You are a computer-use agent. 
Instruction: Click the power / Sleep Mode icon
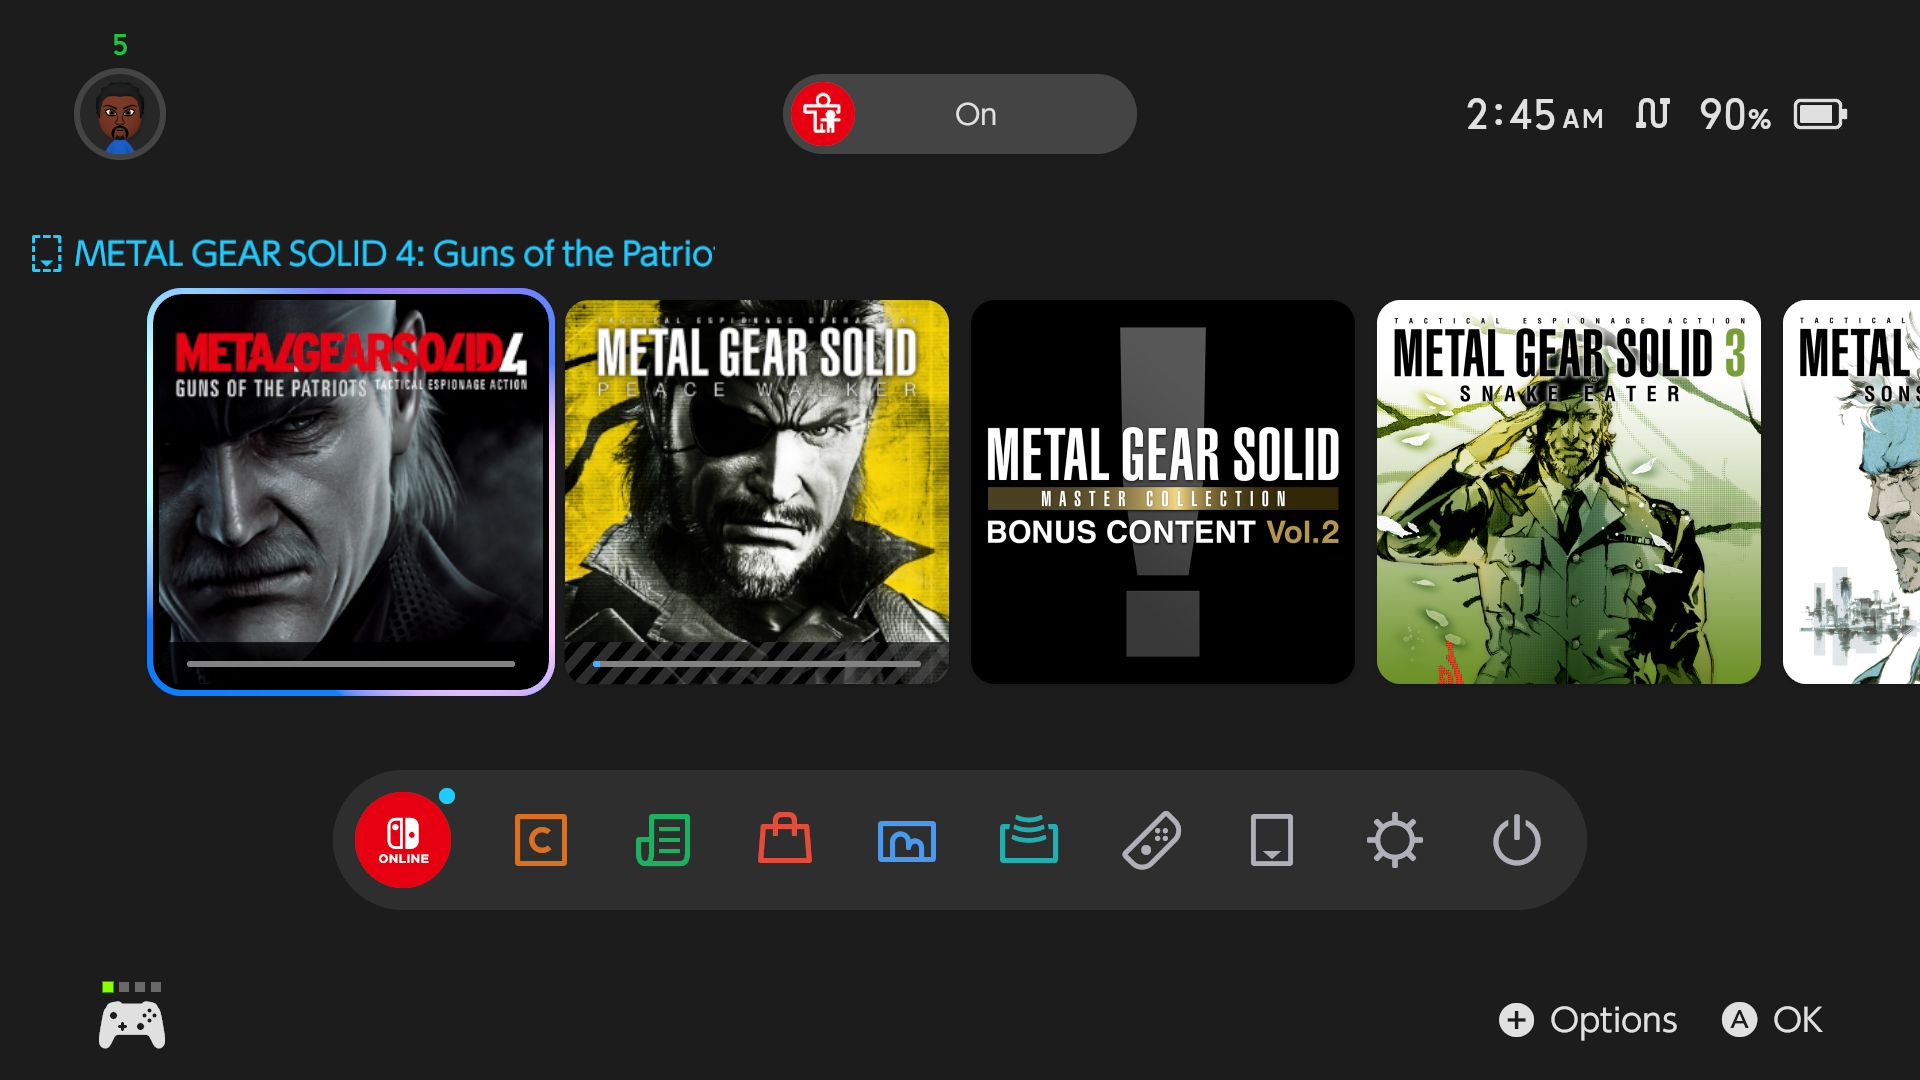1517,840
